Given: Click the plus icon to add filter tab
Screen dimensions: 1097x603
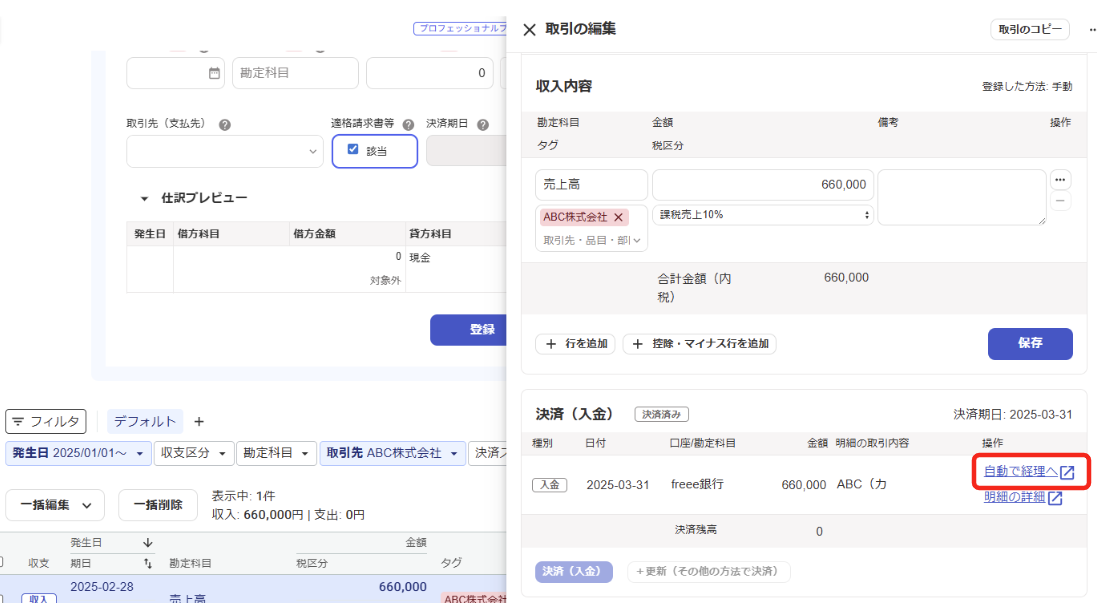Looking at the screenshot, I should (198, 421).
